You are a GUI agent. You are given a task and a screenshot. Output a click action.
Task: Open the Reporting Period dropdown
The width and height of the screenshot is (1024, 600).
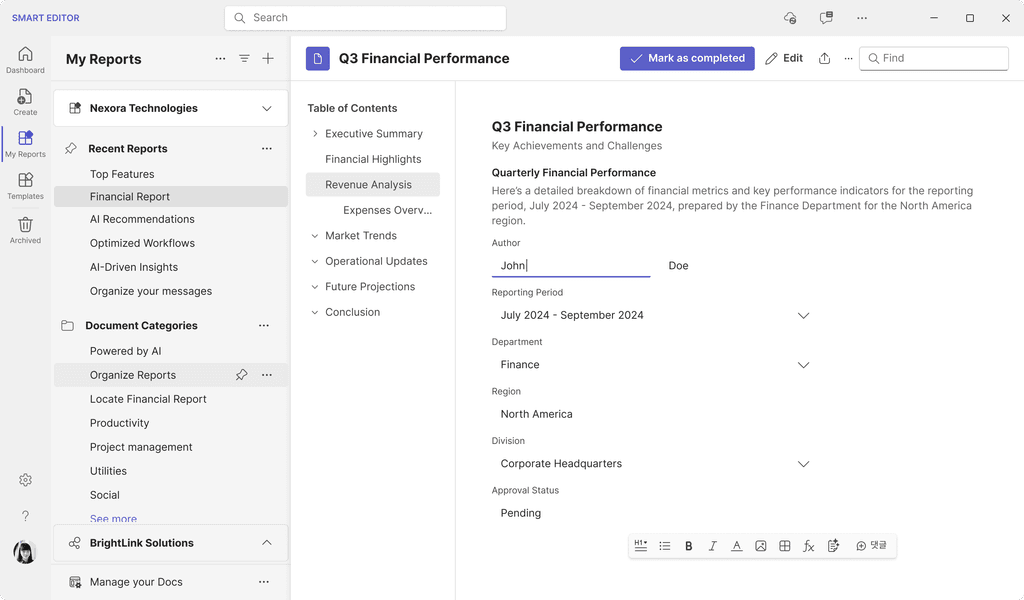[x=803, y=316]
